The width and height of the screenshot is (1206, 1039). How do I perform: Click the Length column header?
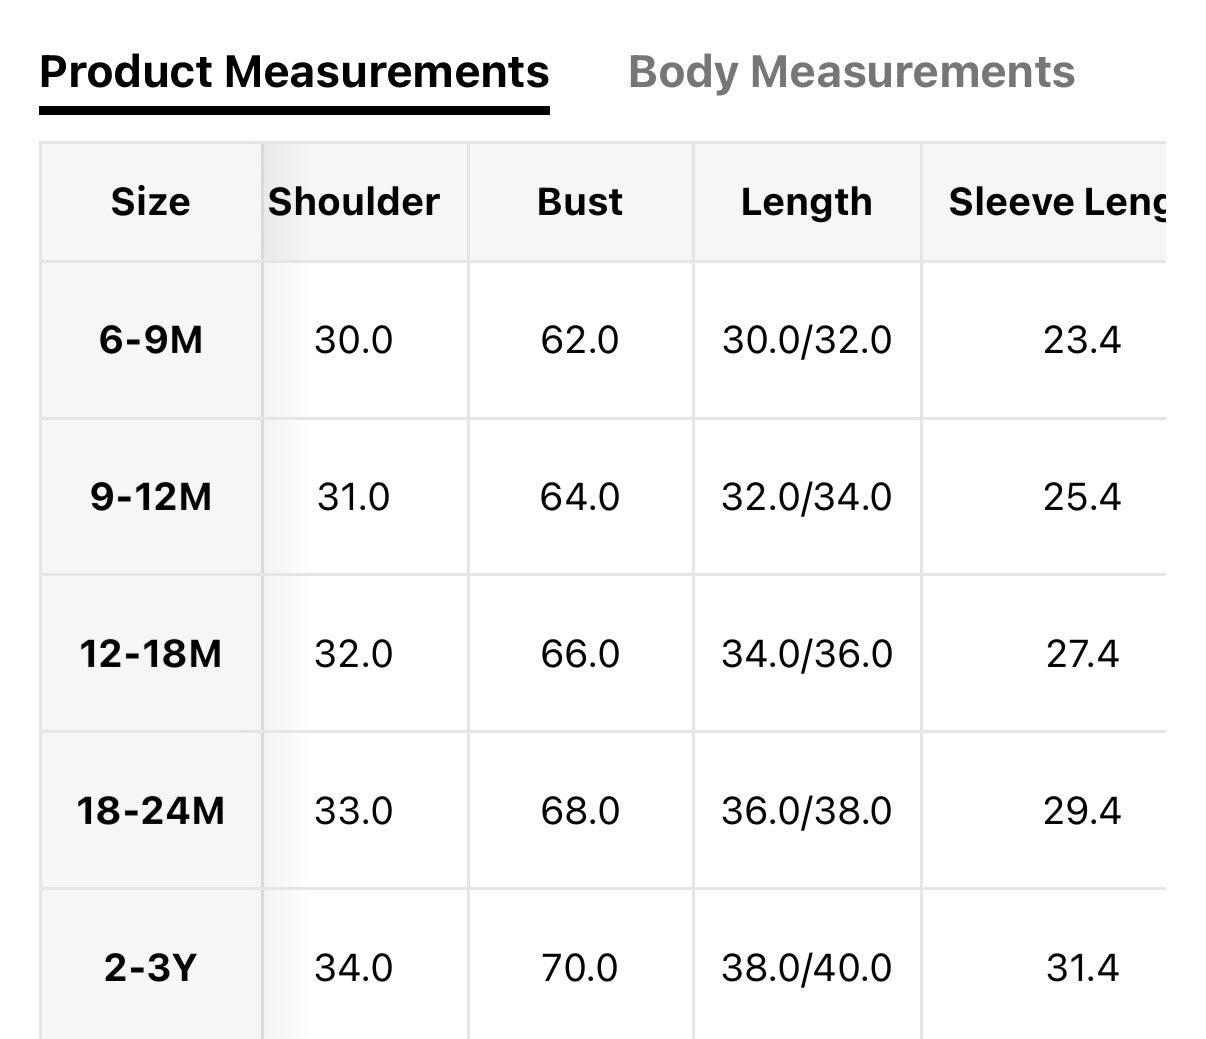point(806,202)
